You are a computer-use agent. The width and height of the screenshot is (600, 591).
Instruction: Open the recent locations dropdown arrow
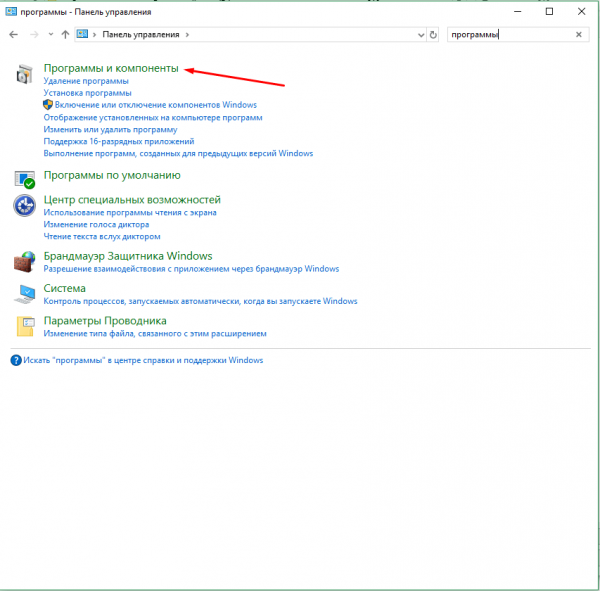[x=51, y=34]
